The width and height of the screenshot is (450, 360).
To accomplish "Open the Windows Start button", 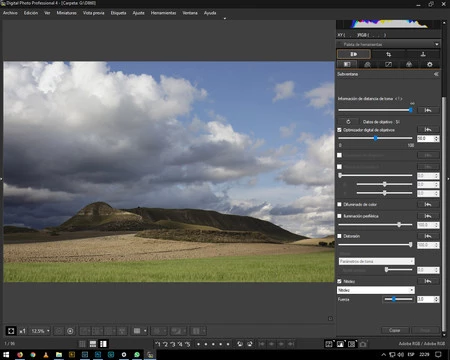I will [6, 355].
